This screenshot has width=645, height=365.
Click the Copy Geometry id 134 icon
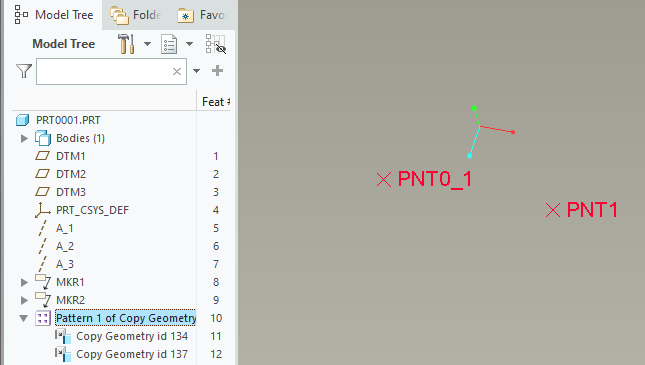(63, 336)
